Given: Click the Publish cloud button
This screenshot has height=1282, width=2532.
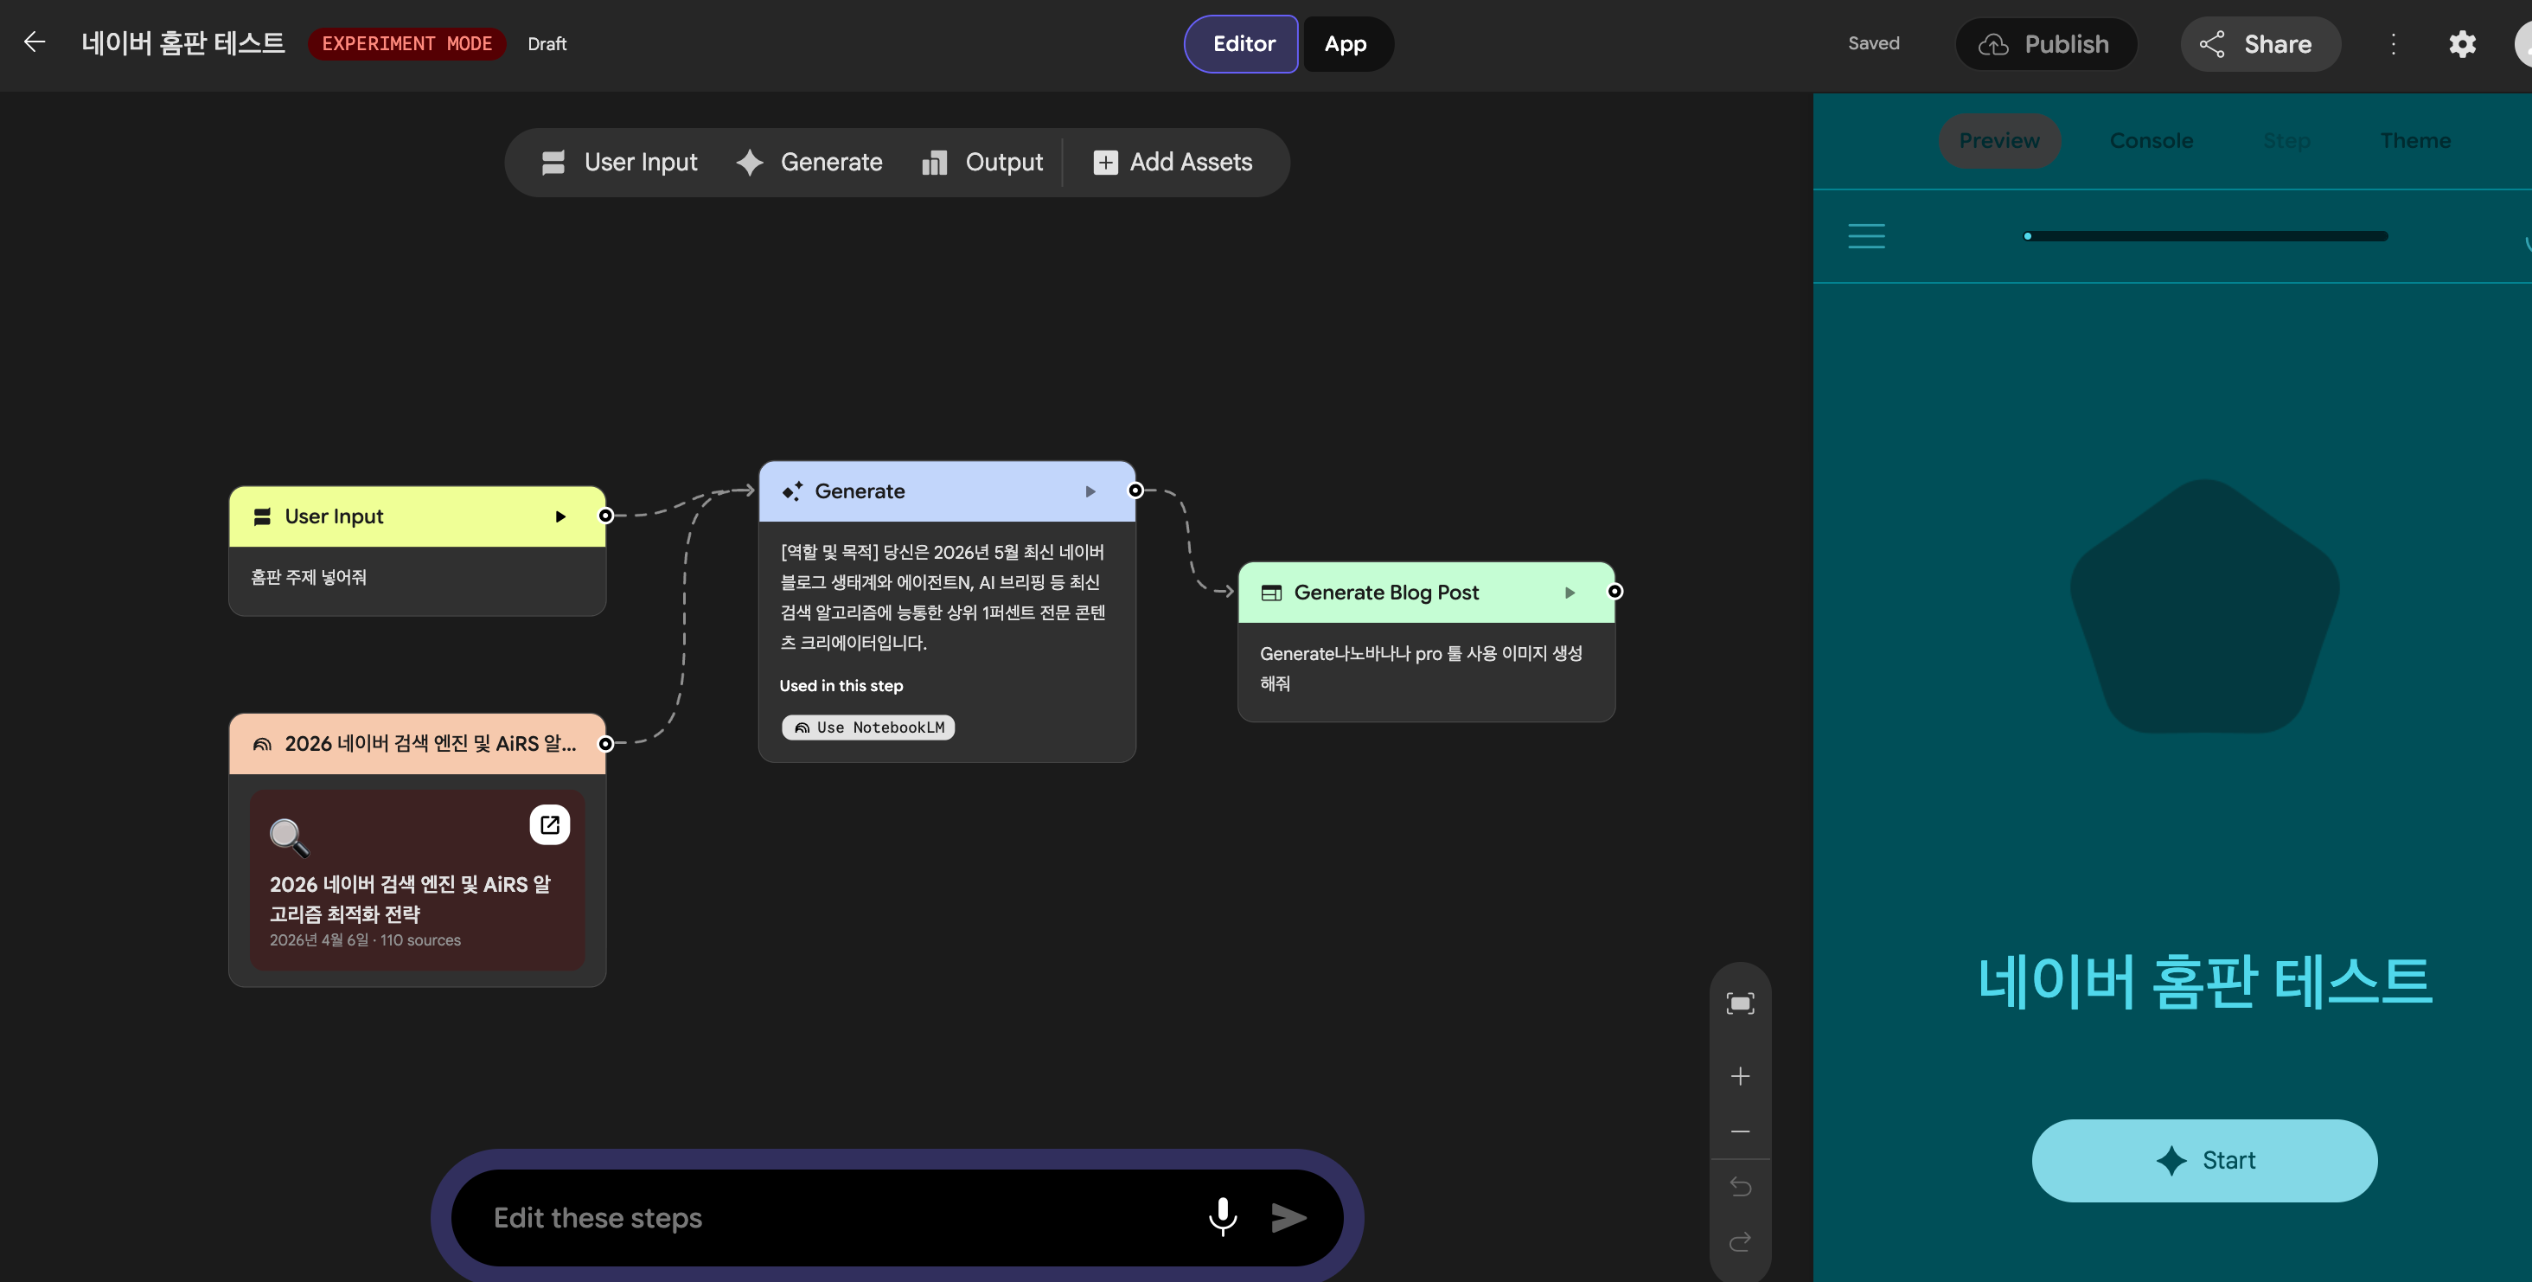Looking at the screenshot, I should [x=2045, y=44].
